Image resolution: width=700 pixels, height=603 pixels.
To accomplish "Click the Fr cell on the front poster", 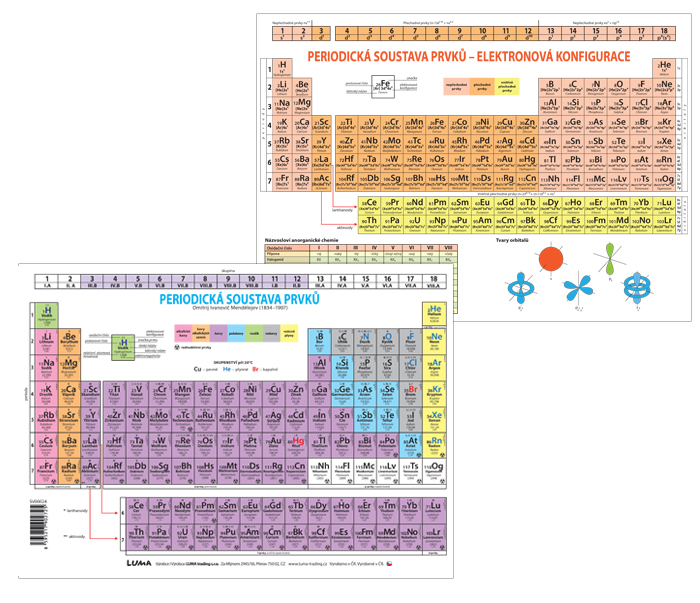I will (46, 471).
